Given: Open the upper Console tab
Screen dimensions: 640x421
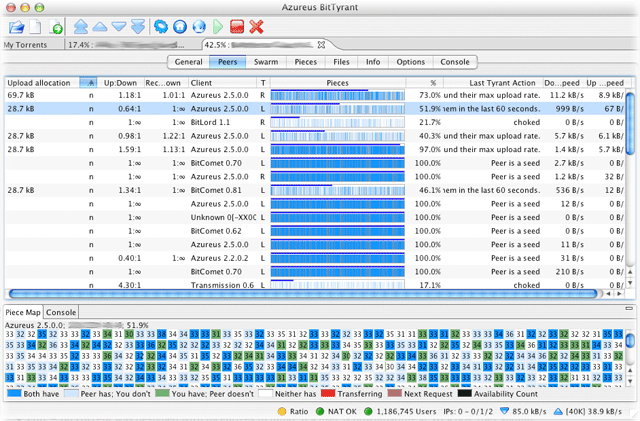Looking at the screenshot, I should [x=455, y=62].
